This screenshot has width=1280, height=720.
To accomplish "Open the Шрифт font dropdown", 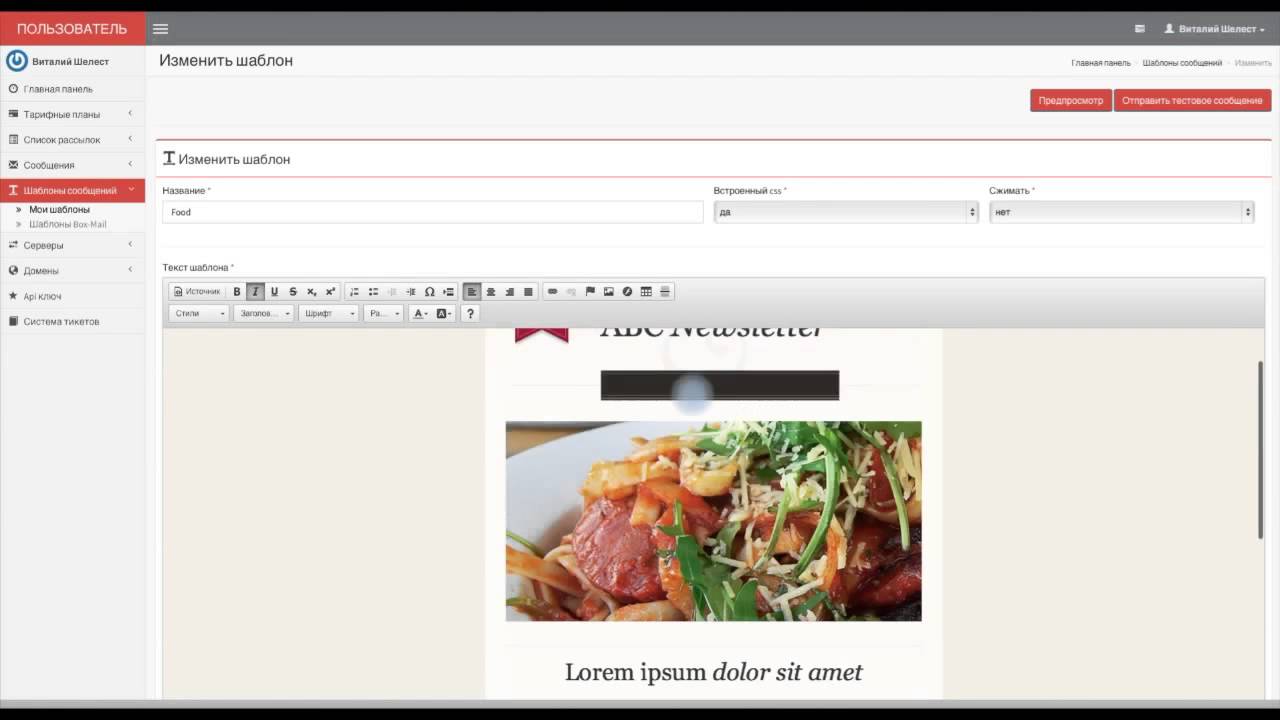I will [329, 314].
